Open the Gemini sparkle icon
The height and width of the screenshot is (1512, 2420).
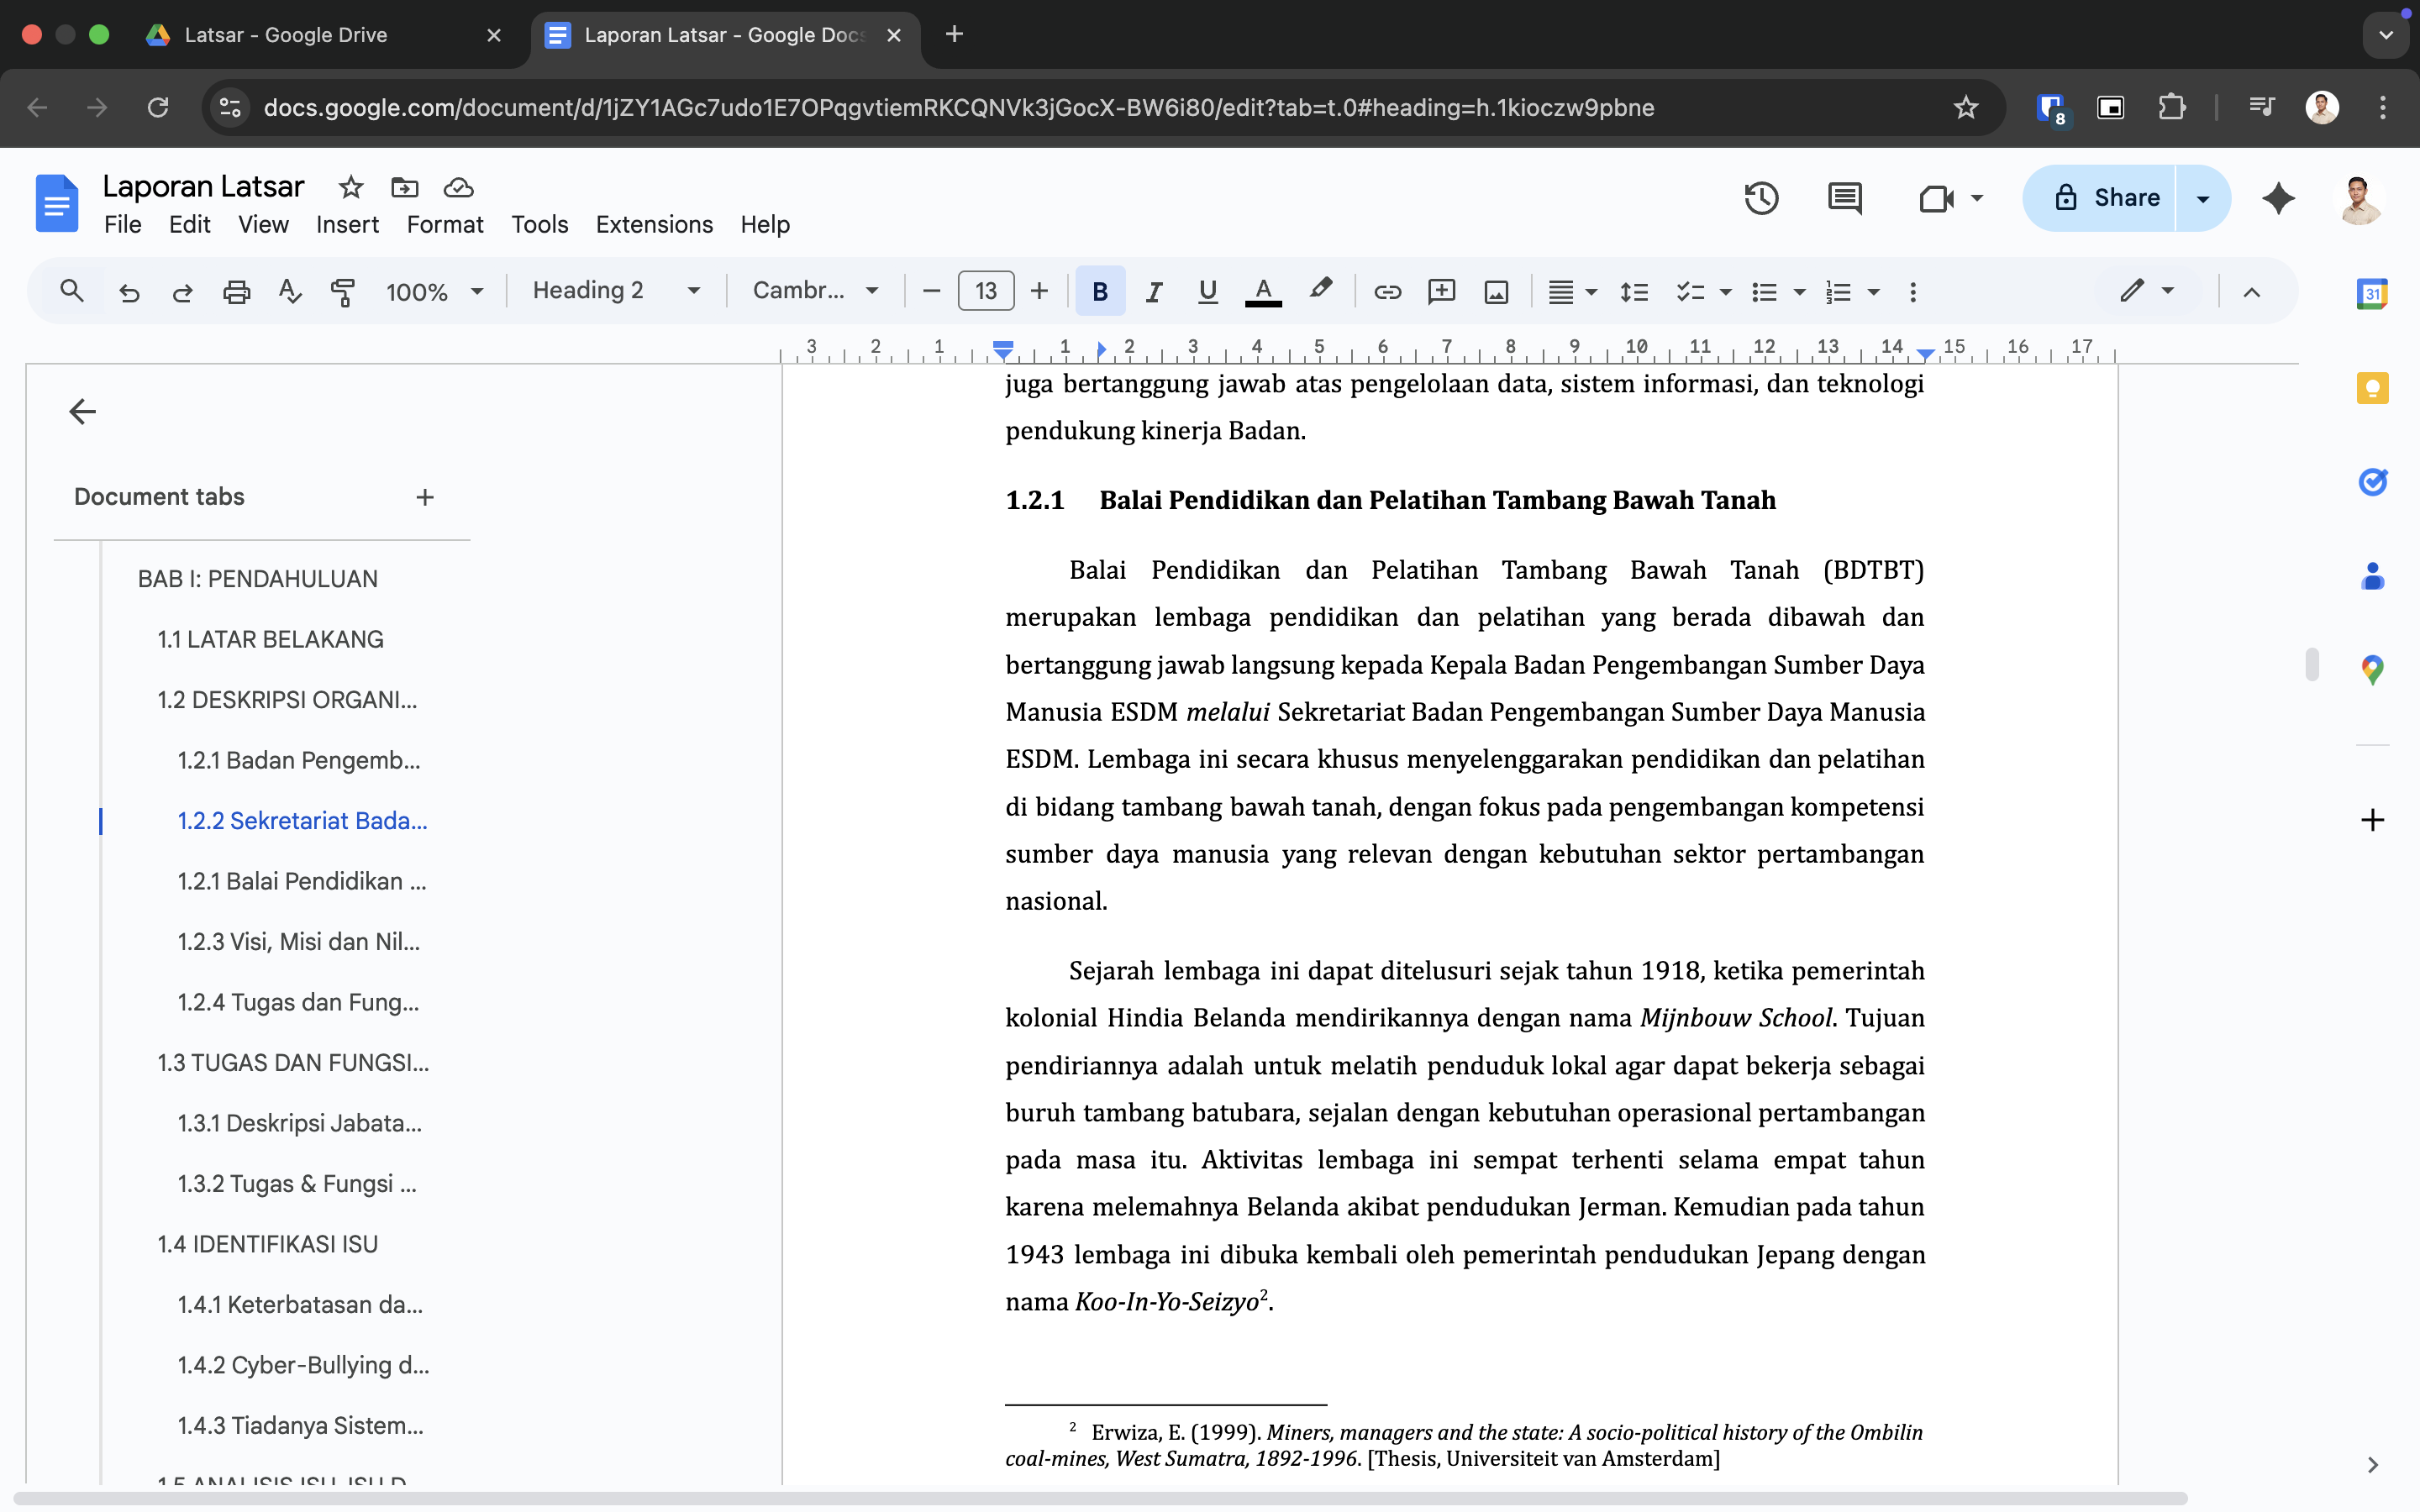coord(2278,198)
